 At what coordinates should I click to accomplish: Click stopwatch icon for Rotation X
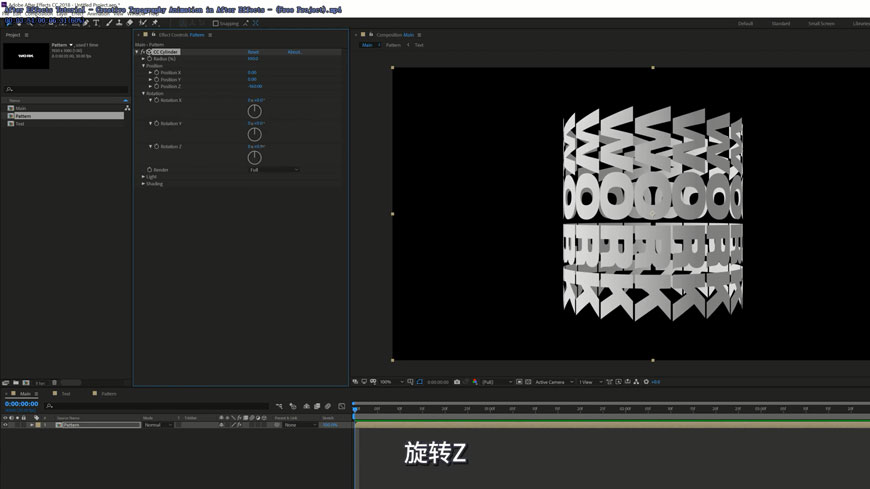[156, 100]
